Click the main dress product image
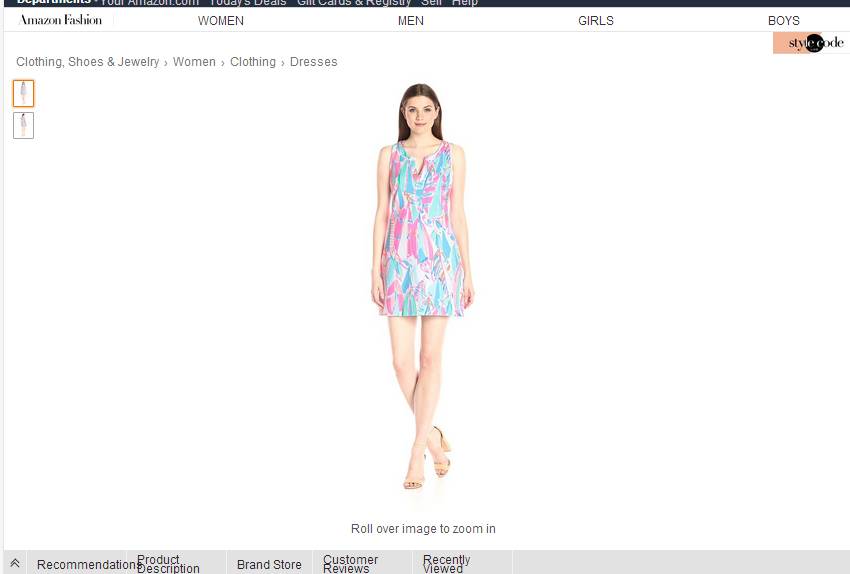850x574 pixels. click(422, 286)
